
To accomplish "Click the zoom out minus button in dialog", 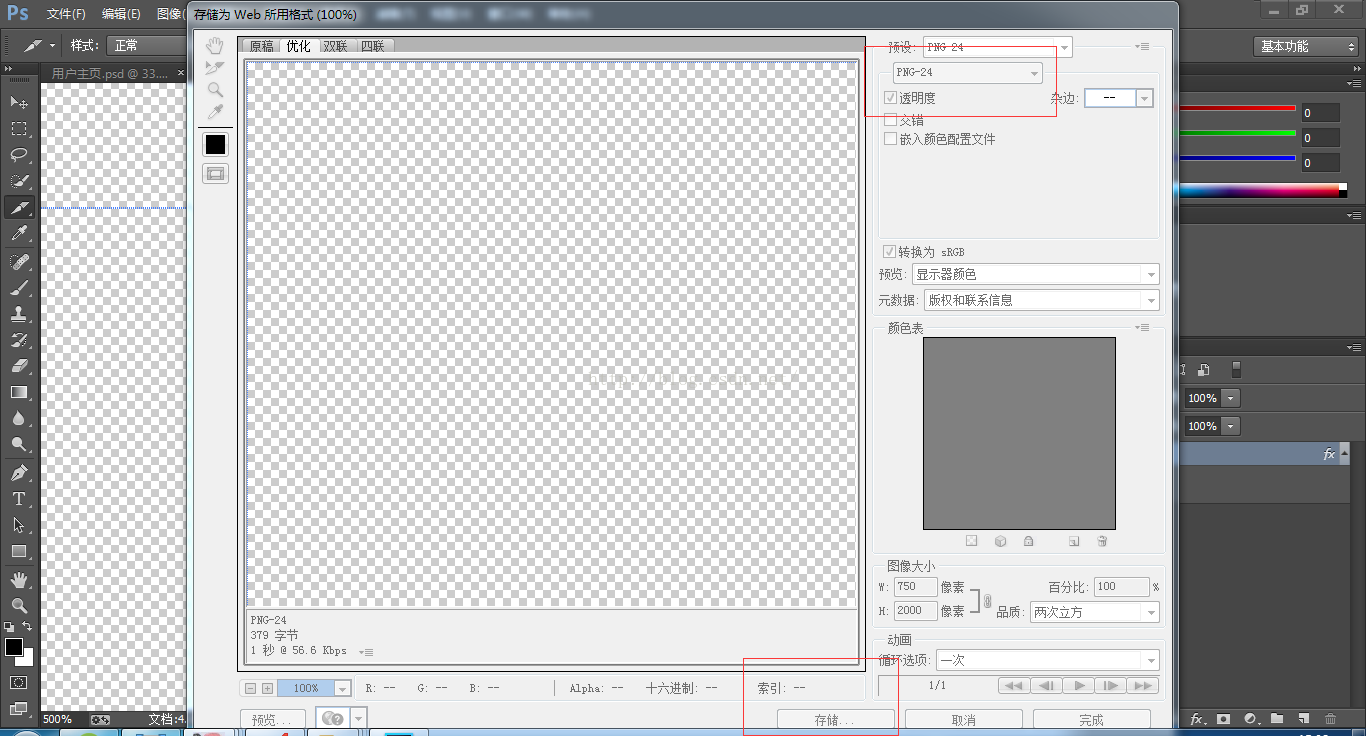I will click(x=251, y=688).
